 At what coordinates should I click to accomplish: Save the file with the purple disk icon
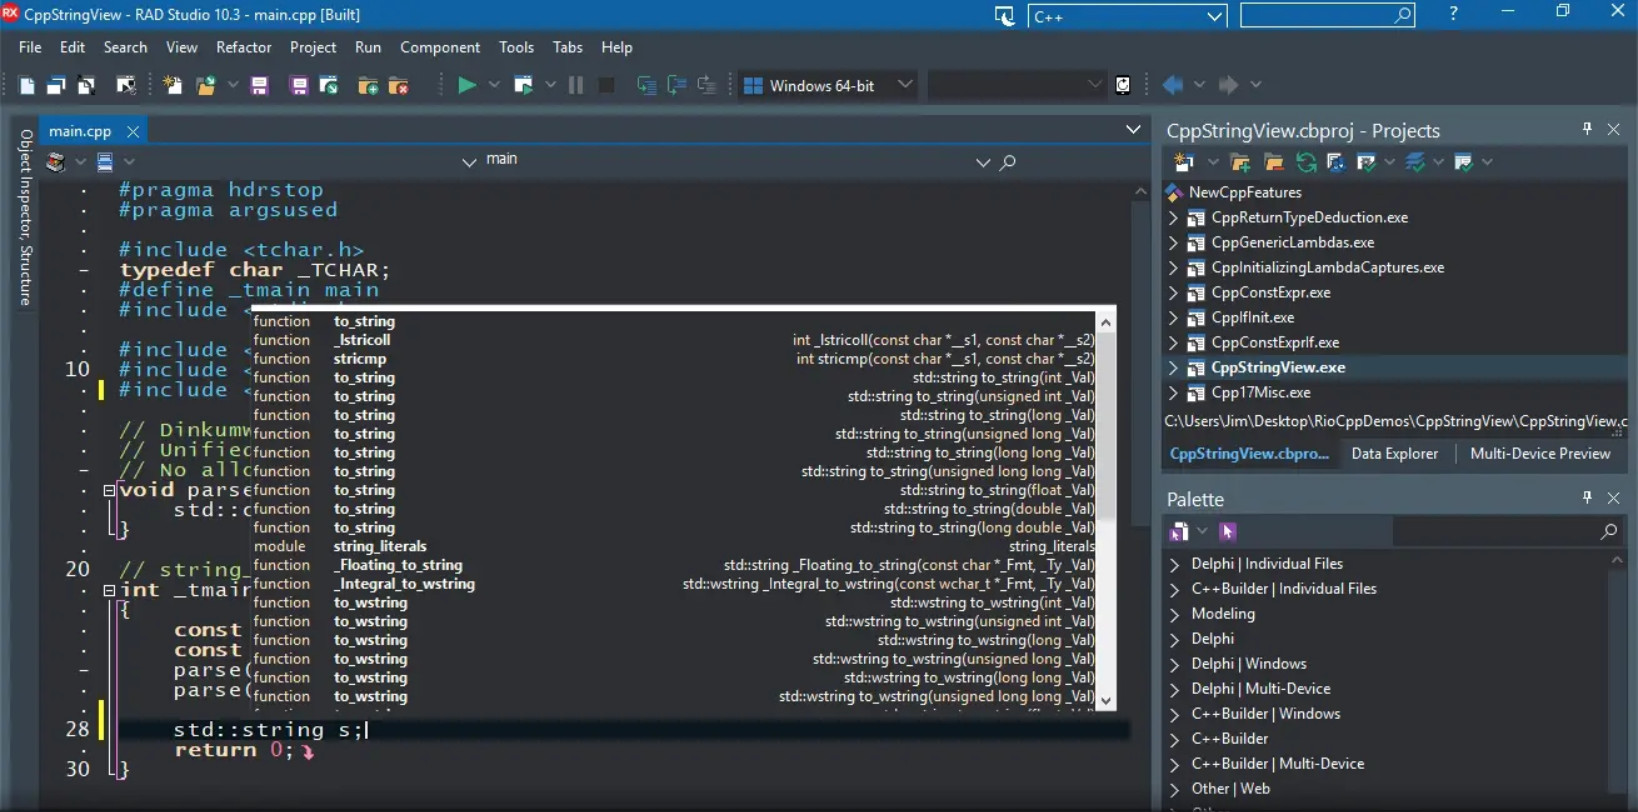[259, 86]
